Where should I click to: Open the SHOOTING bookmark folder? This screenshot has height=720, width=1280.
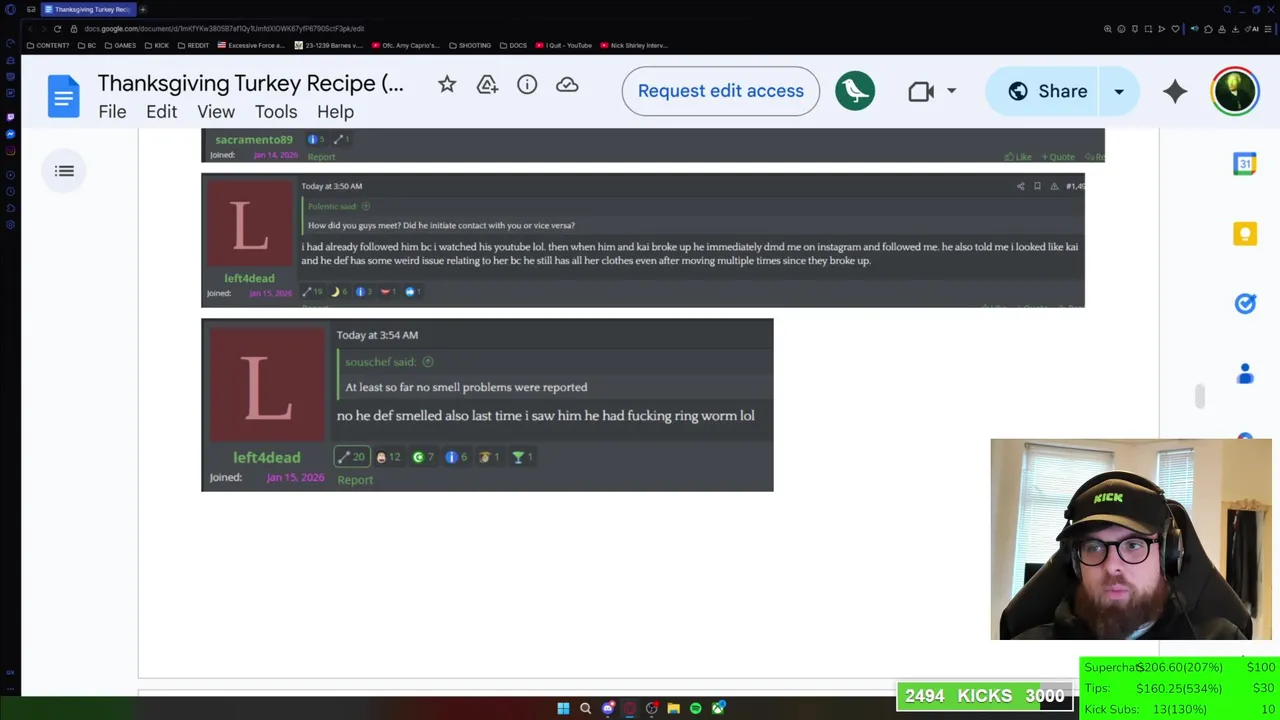(470, 45)
